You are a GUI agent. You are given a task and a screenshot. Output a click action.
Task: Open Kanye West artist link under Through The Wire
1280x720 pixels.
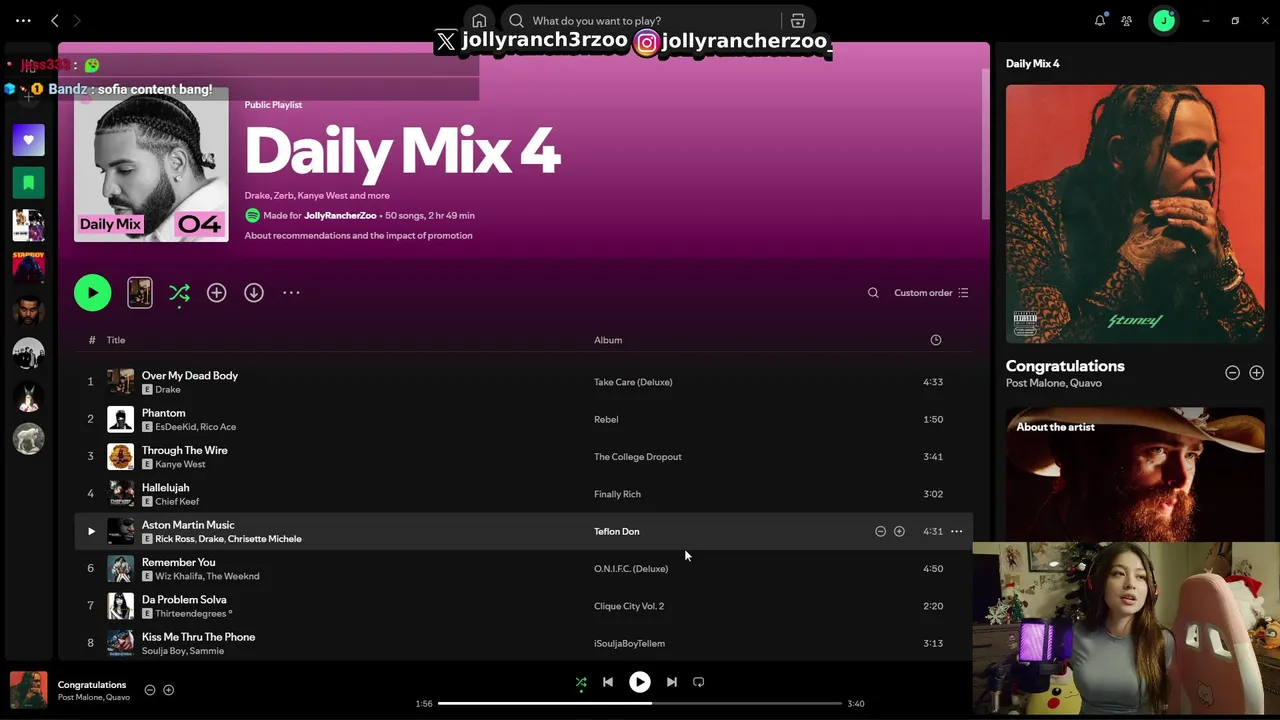[180, 464]
